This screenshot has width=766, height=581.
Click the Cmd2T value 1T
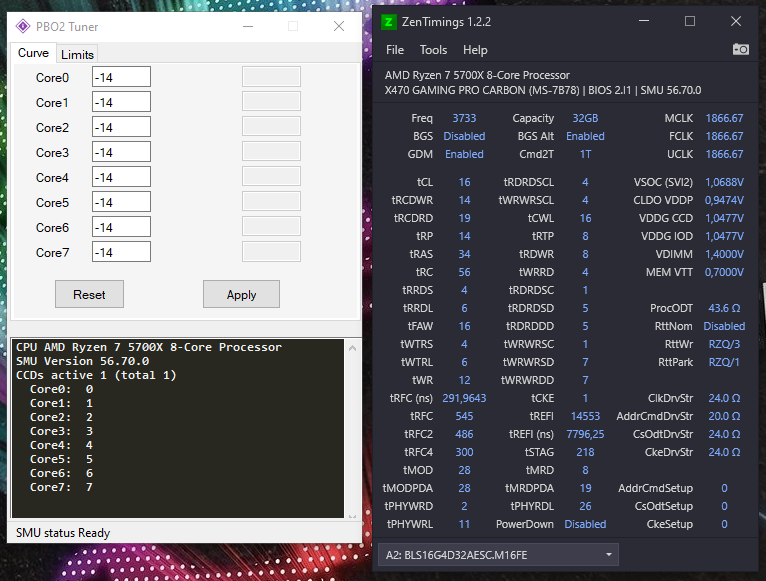pyautogui.click(x=585, y=154)
